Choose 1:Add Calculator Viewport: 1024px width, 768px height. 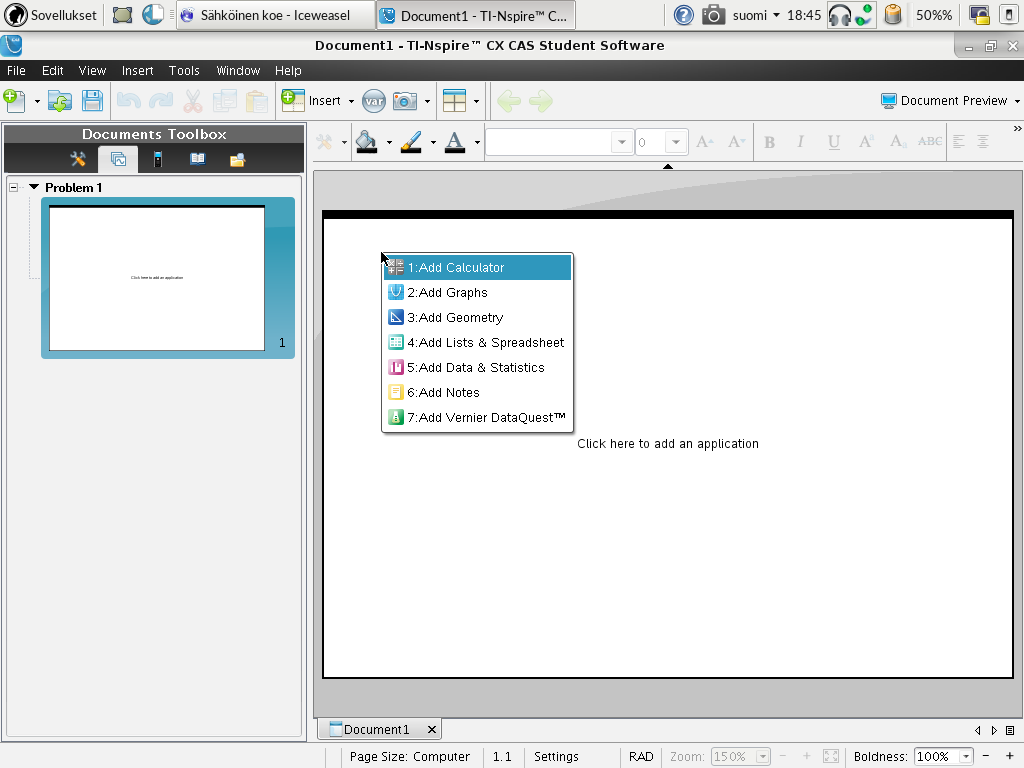[x=477, y=268]
